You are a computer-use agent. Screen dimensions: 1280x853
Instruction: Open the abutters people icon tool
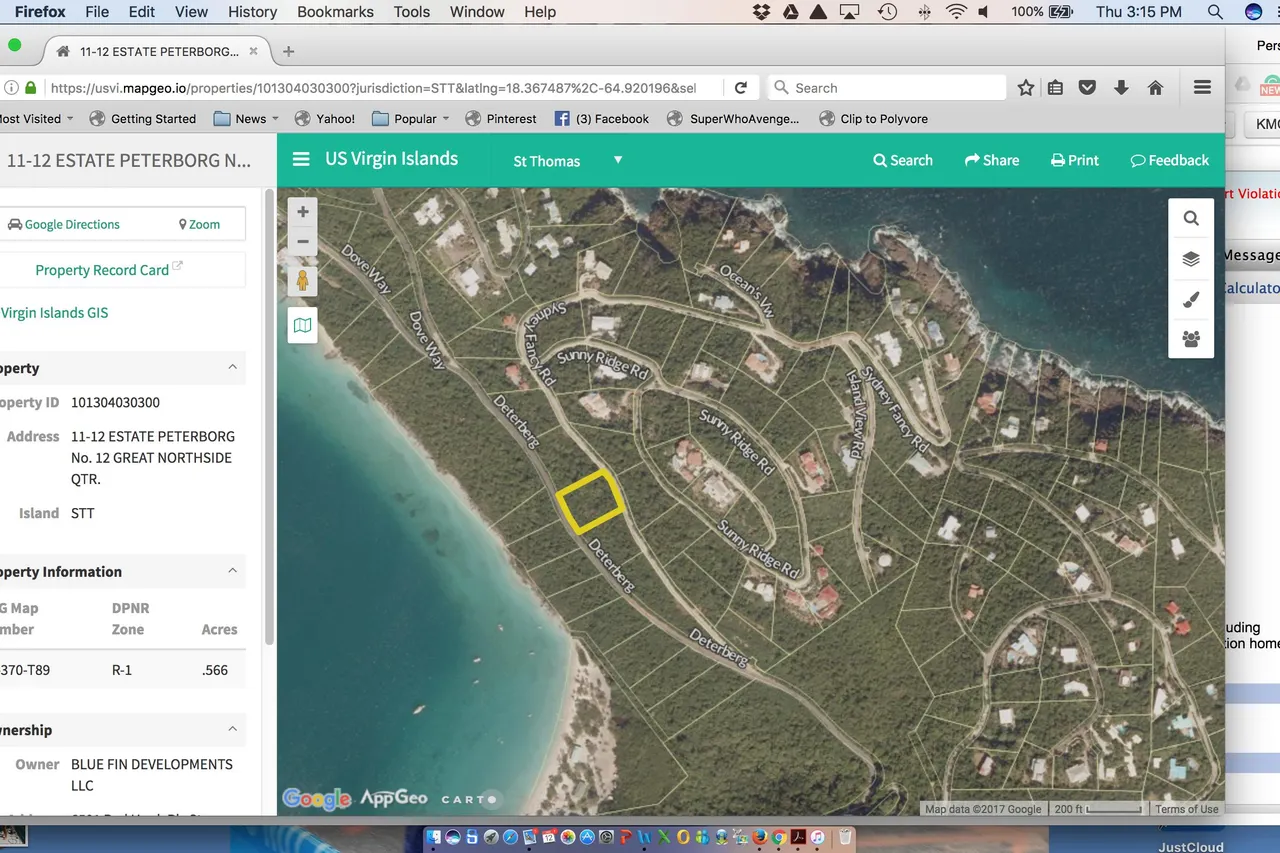coord(1190,339)
